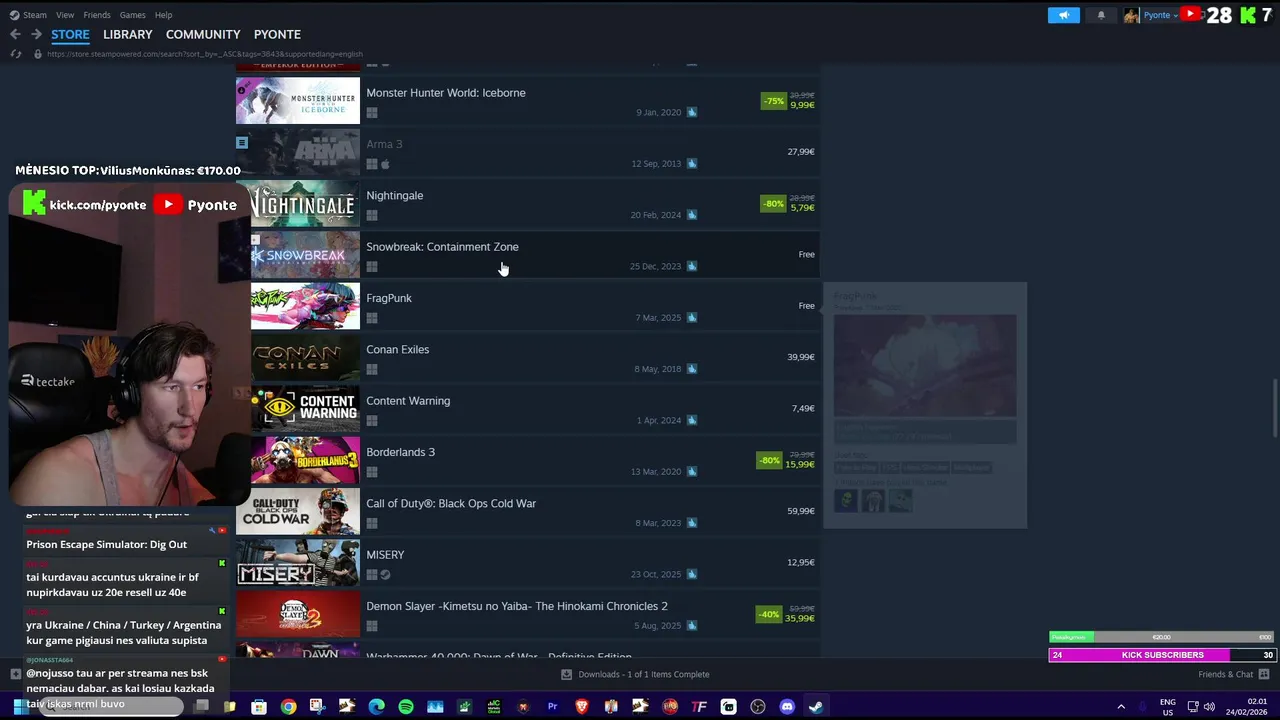Viewport: 1280px width, 720px height.
Task: Click the Windows volume speaker icon
Action: pos(1209,707)
